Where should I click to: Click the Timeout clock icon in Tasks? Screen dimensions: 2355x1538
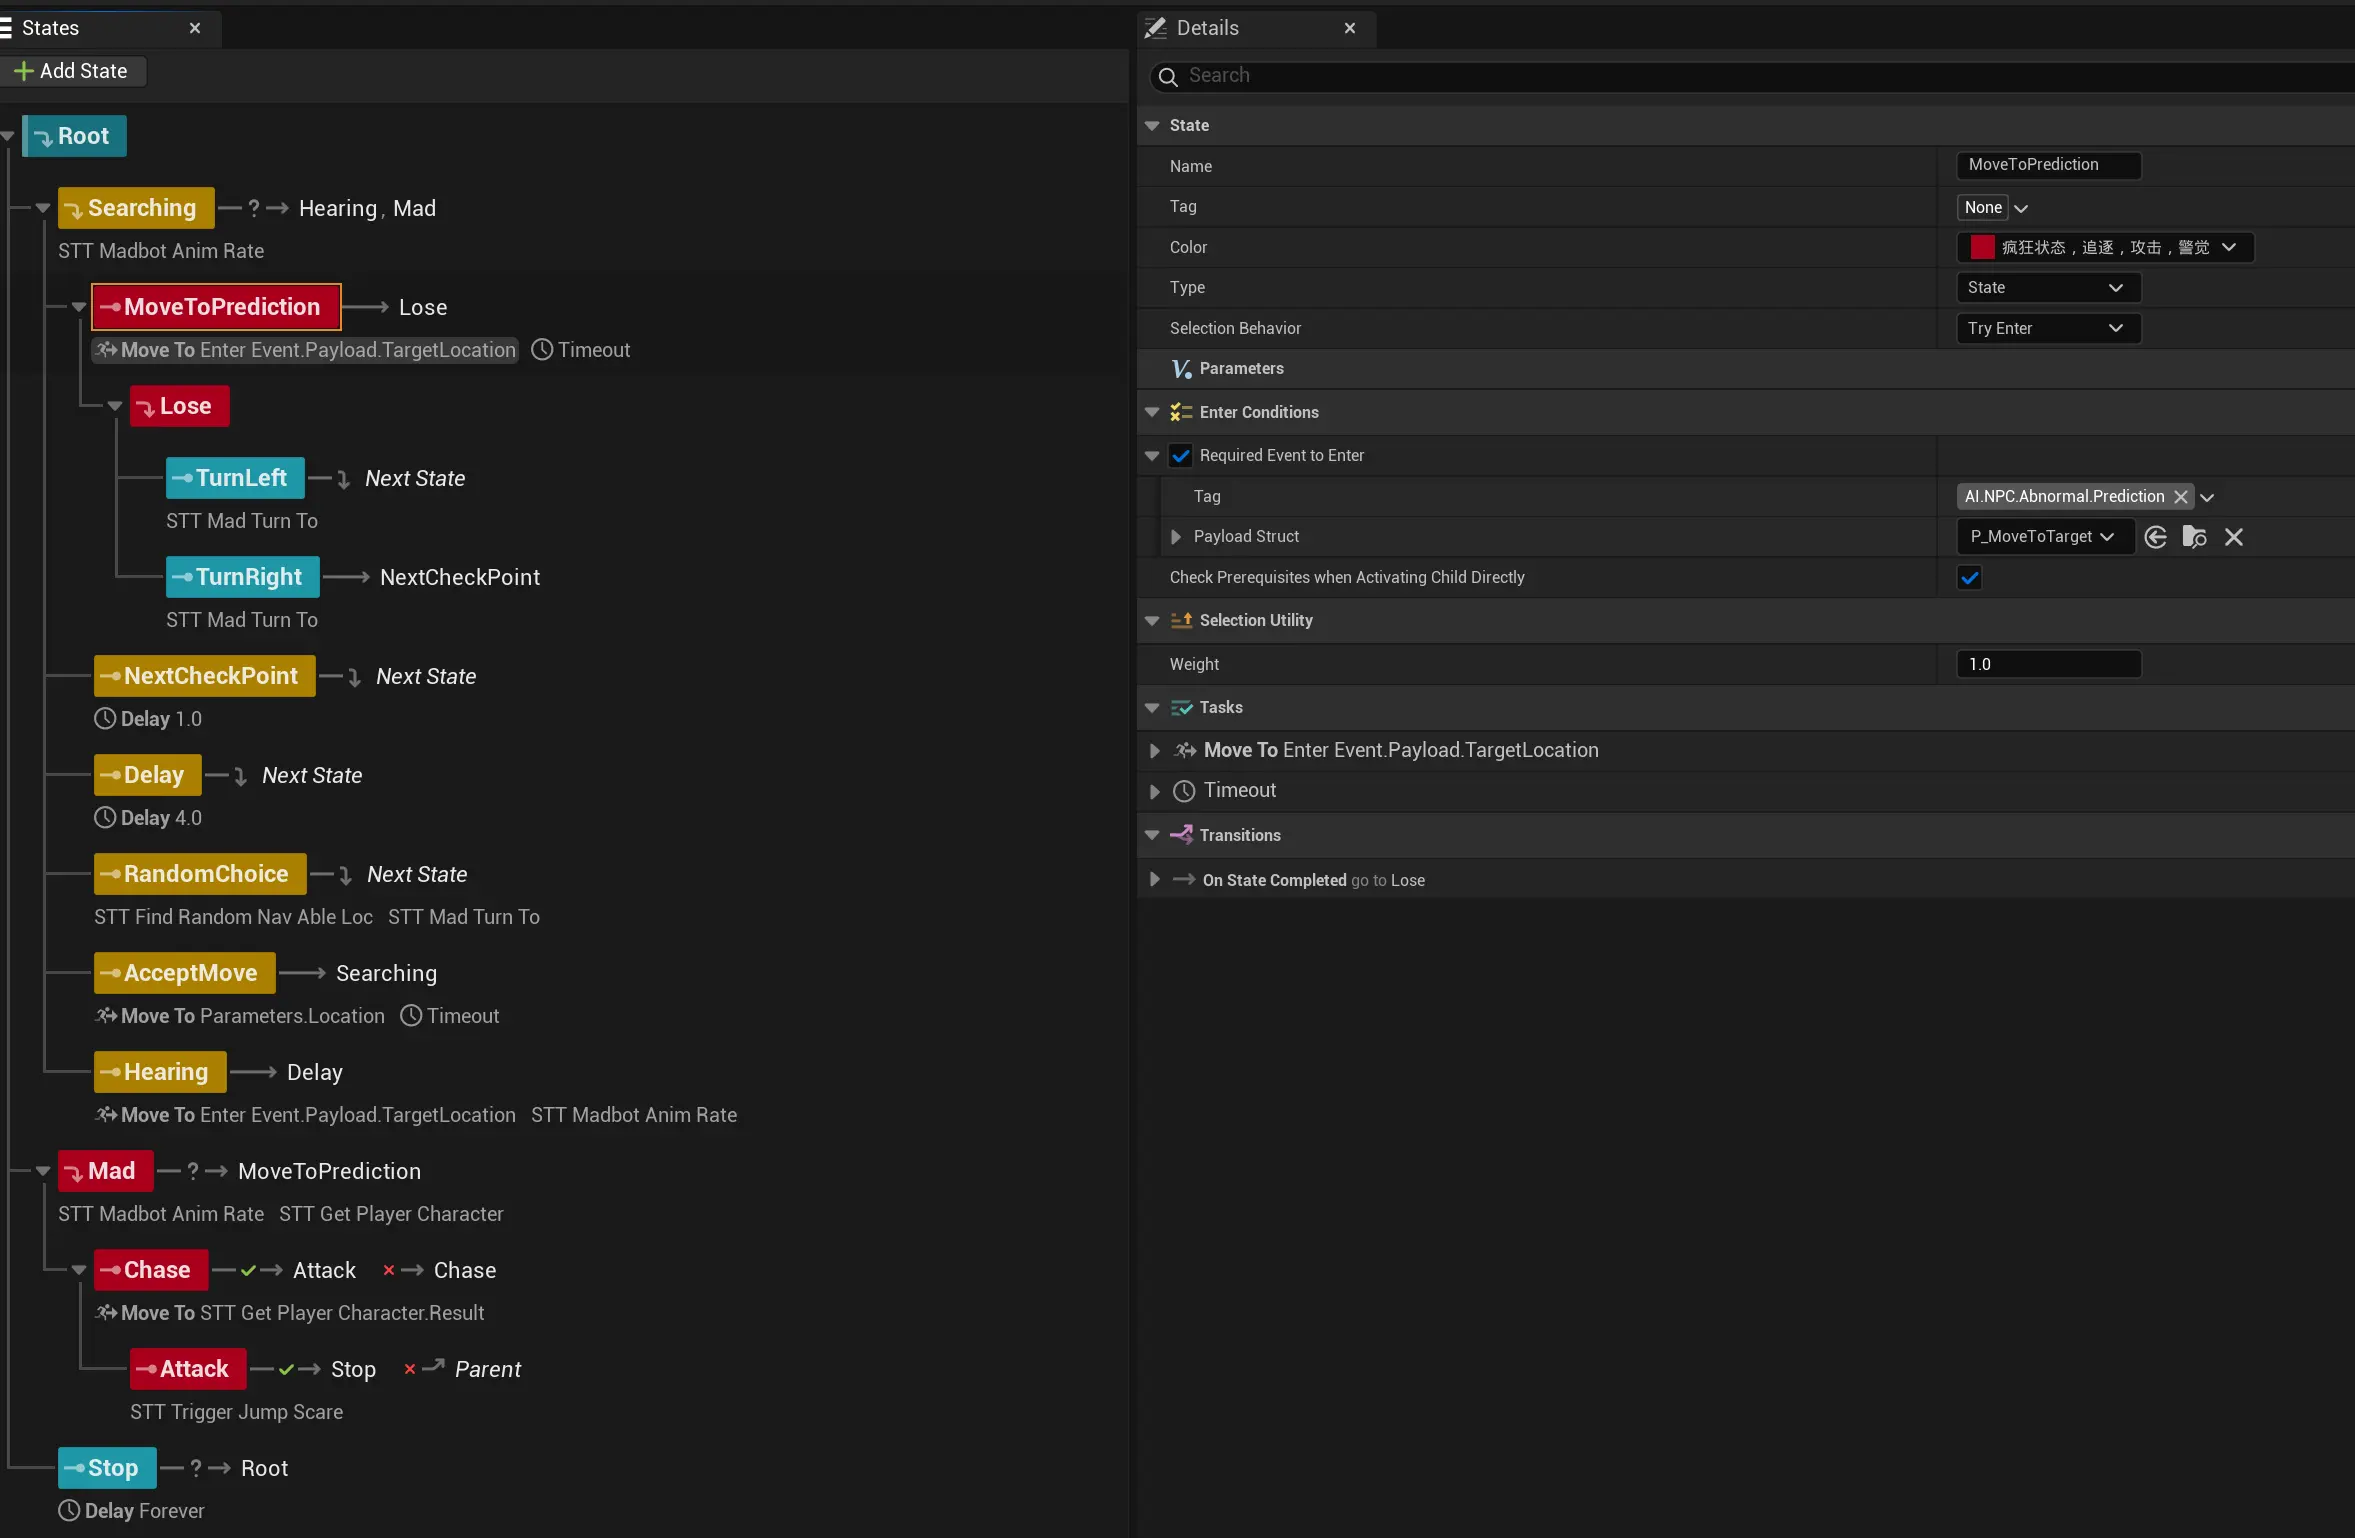coord(1184,791)
